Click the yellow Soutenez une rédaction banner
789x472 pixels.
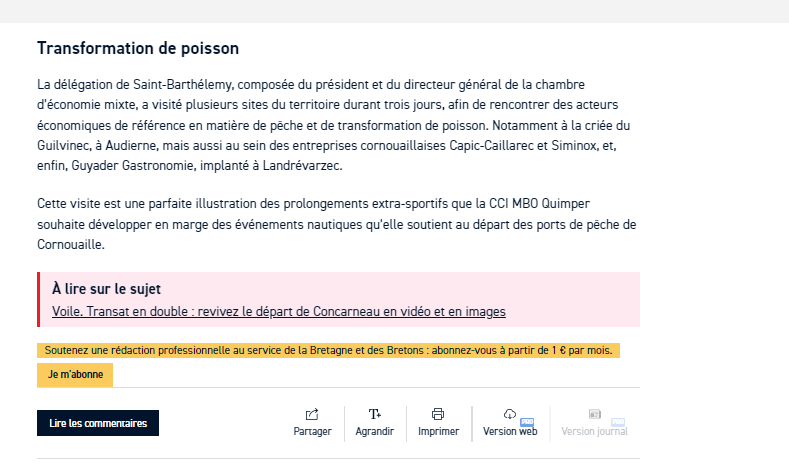pos(328,350)
